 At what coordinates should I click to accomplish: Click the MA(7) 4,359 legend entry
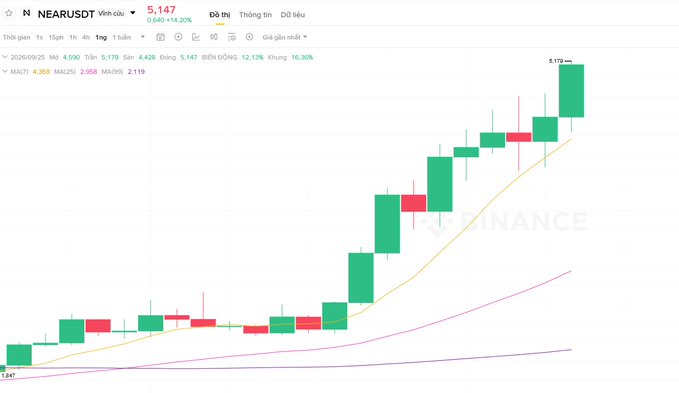click(30, 71)
